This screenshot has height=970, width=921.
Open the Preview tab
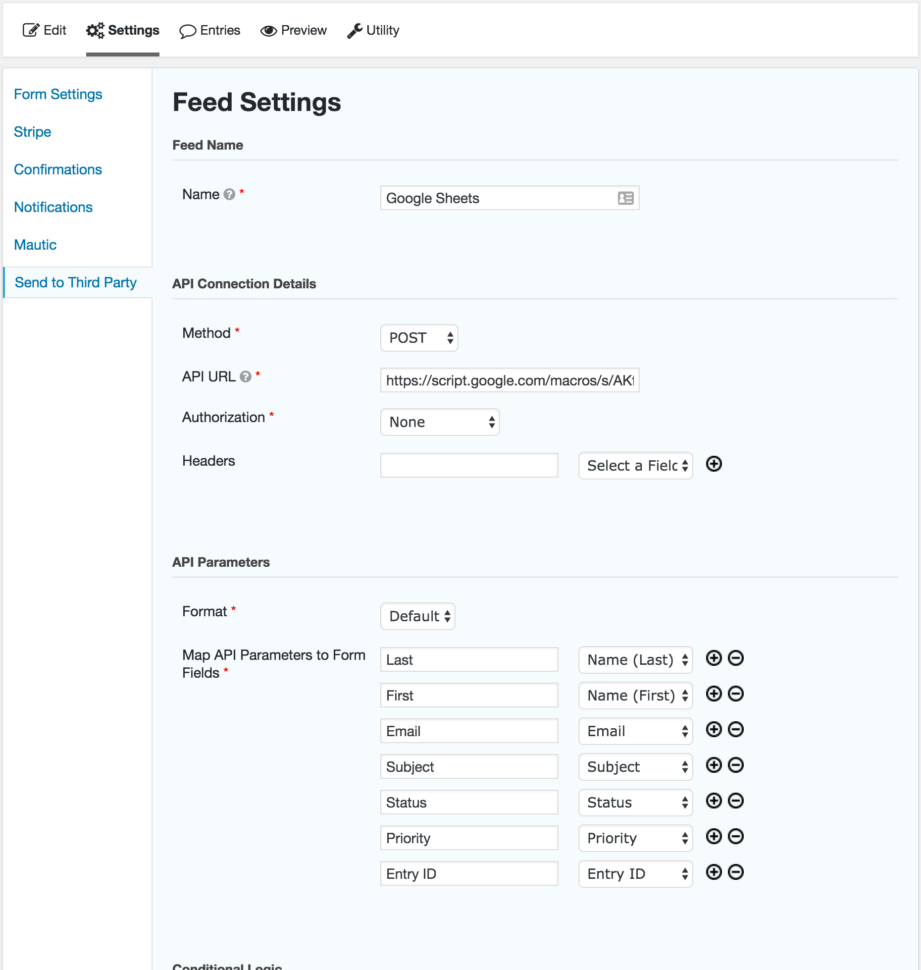coord(293,30)
